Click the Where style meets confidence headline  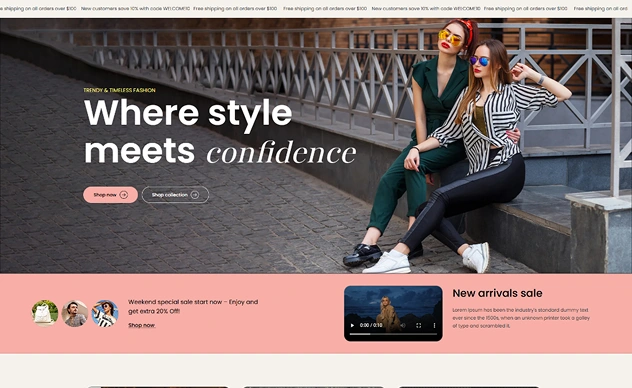pos(220,132)
